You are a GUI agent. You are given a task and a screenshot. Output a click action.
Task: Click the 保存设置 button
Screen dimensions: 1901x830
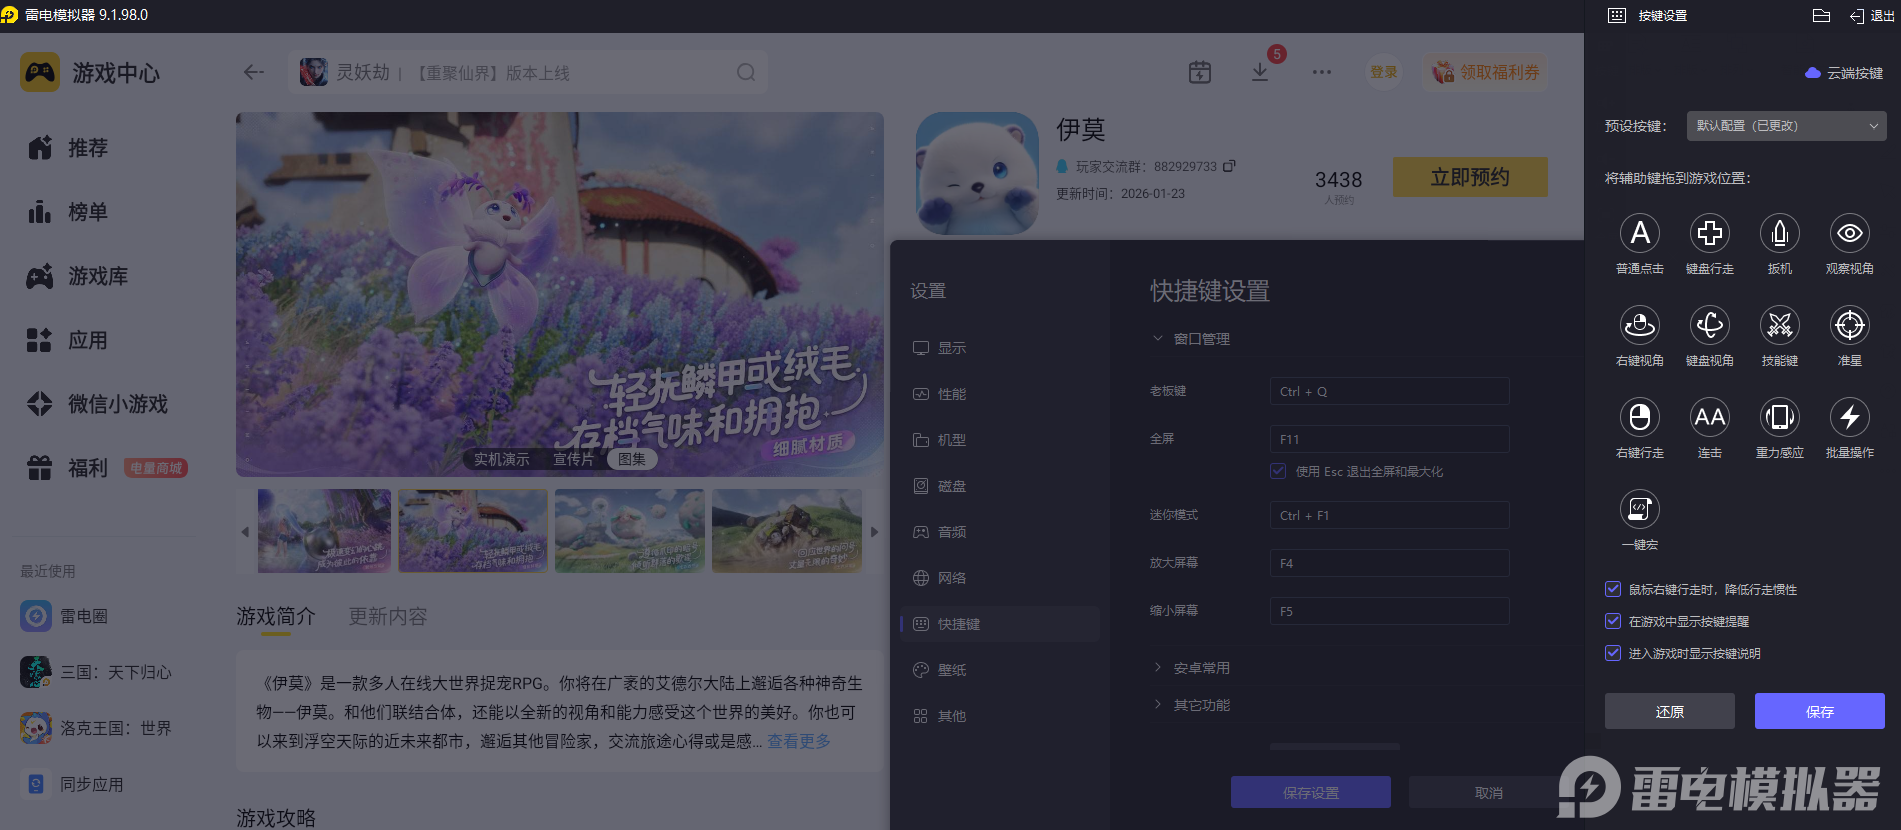click(1311, 792)
